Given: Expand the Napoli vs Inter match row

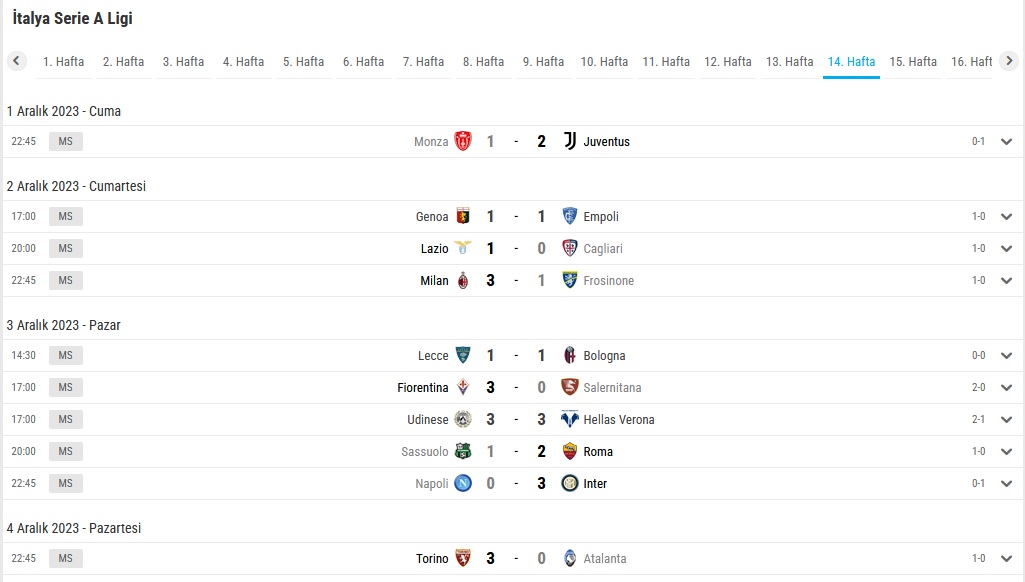Looking at the screenshot, I should [x=1006, y=483].
